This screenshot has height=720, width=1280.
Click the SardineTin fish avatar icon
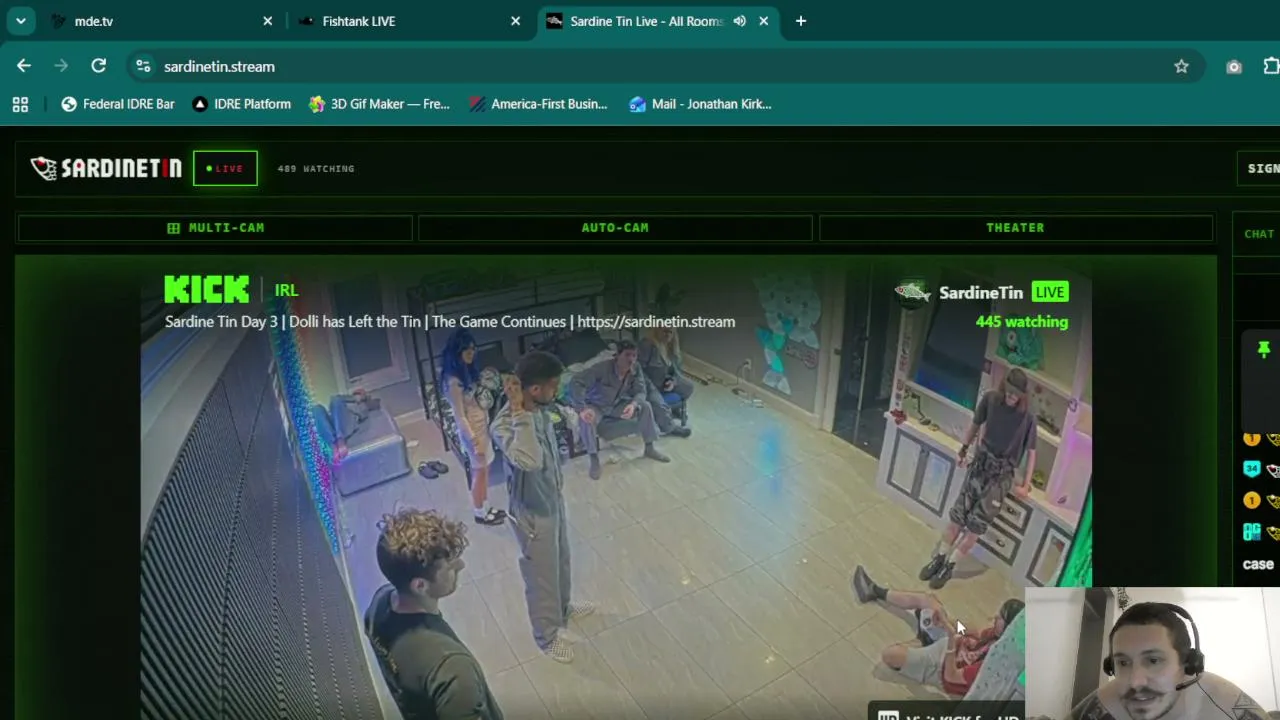(x=912, y=292)
